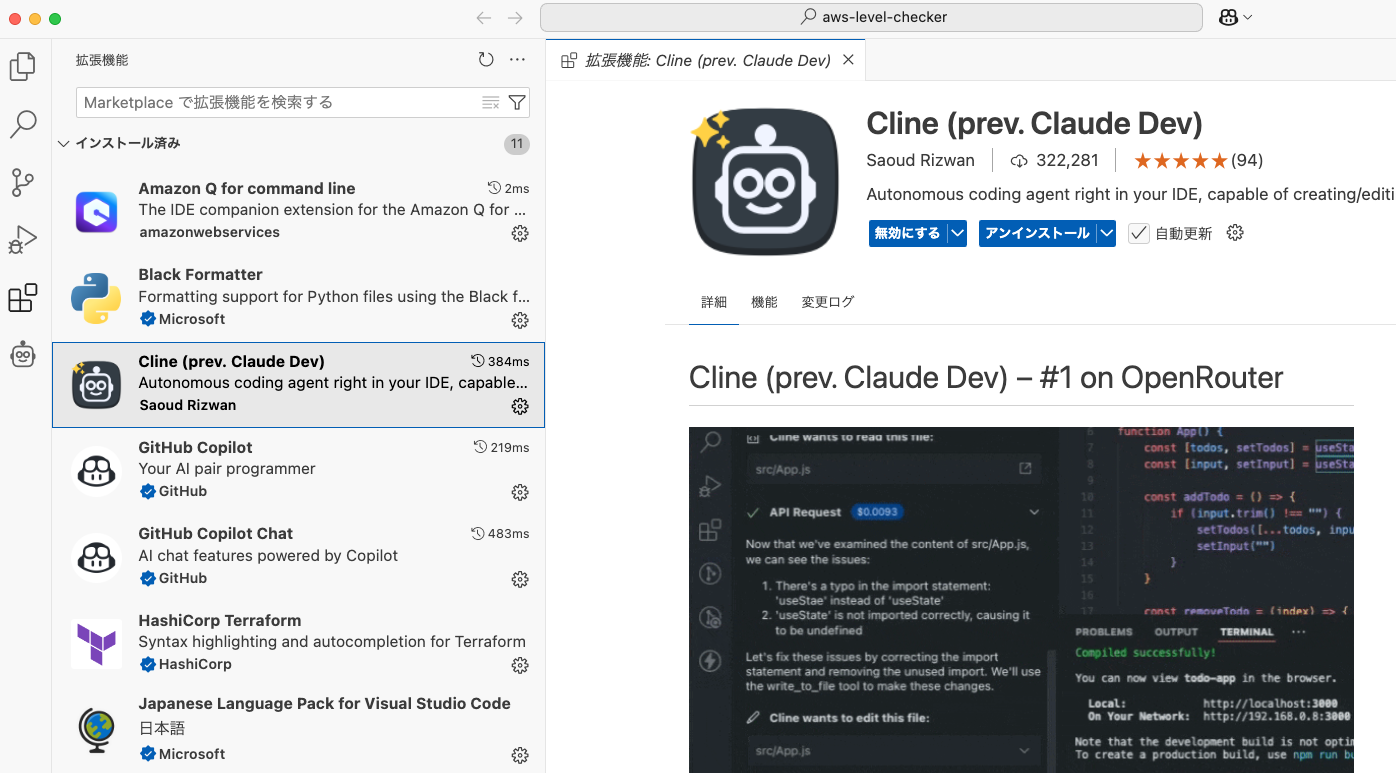Open the Extensions view in activity bar

[23, 298]
